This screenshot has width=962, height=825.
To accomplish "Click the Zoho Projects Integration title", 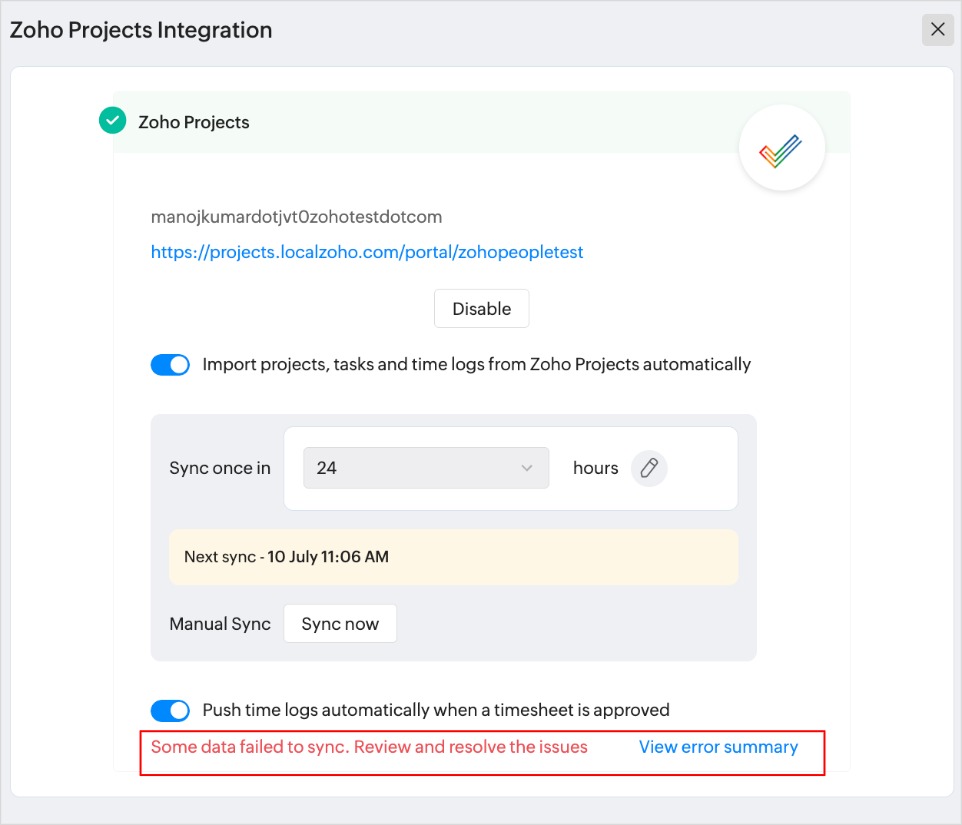I will tap(141, 30).
